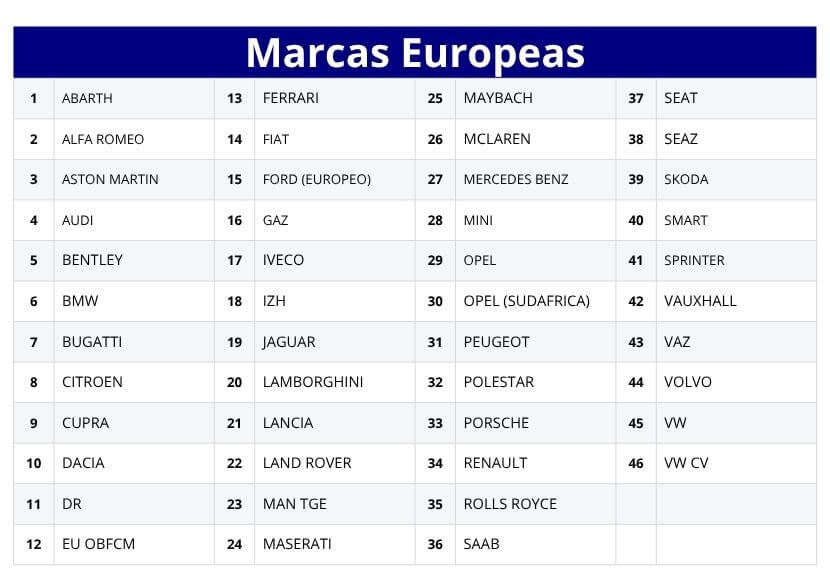Select the MASERATI cell
Screen dimensions: 830x570
[335, 544]
